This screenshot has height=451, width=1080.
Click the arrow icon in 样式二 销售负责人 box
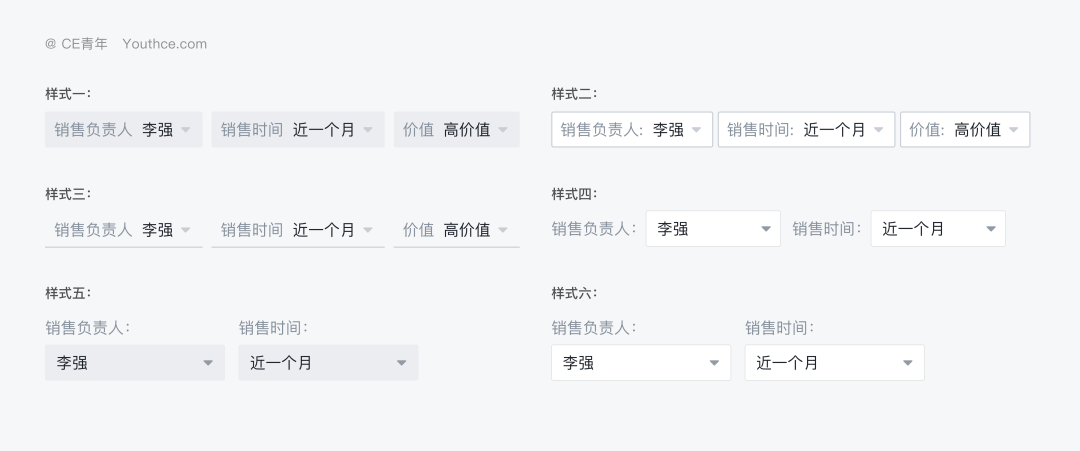pos(697,130)
